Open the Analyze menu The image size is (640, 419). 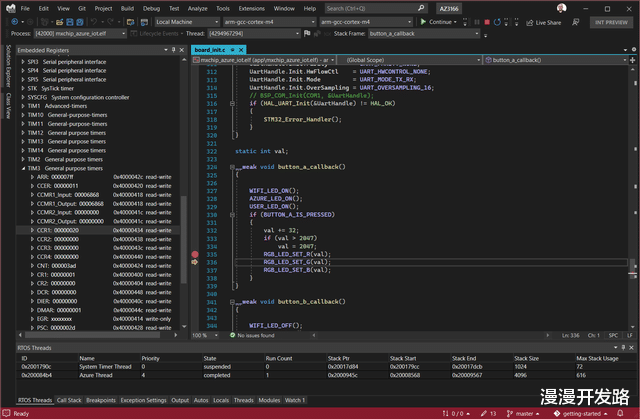coord(198,8)
